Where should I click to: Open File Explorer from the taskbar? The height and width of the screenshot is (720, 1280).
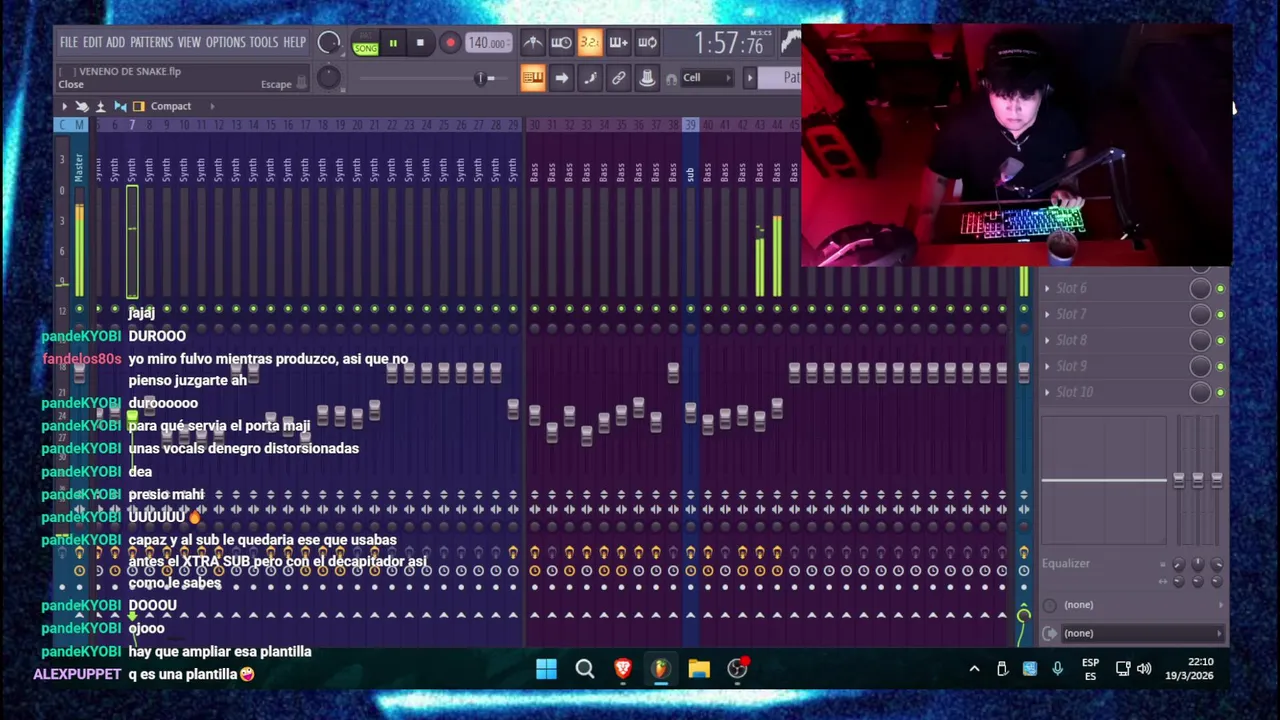point(699,669)
